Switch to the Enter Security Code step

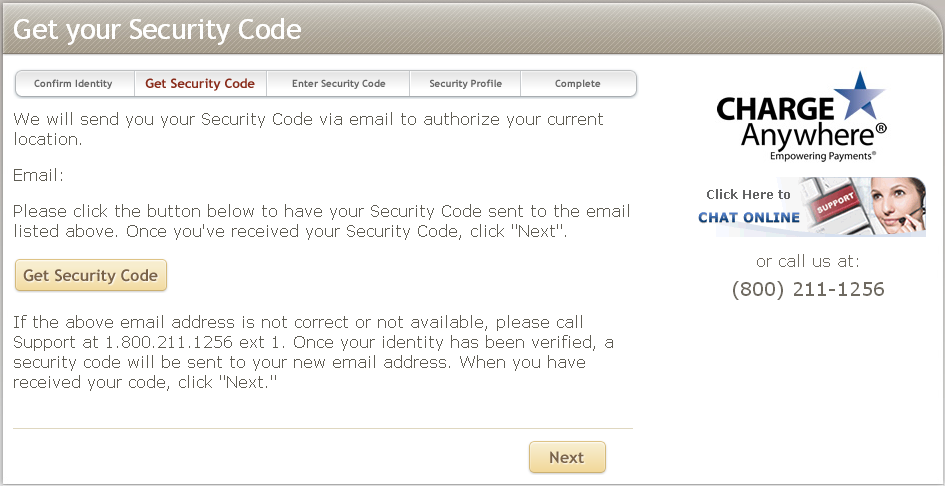coord(338,84)
